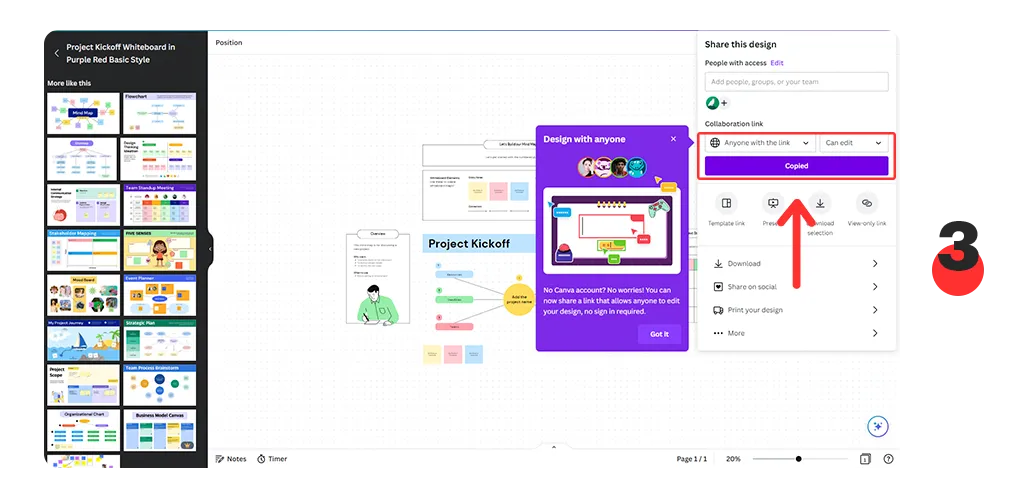The image size is (1018, 499).
Task: Open the More options row
Action: coord(797,333)
